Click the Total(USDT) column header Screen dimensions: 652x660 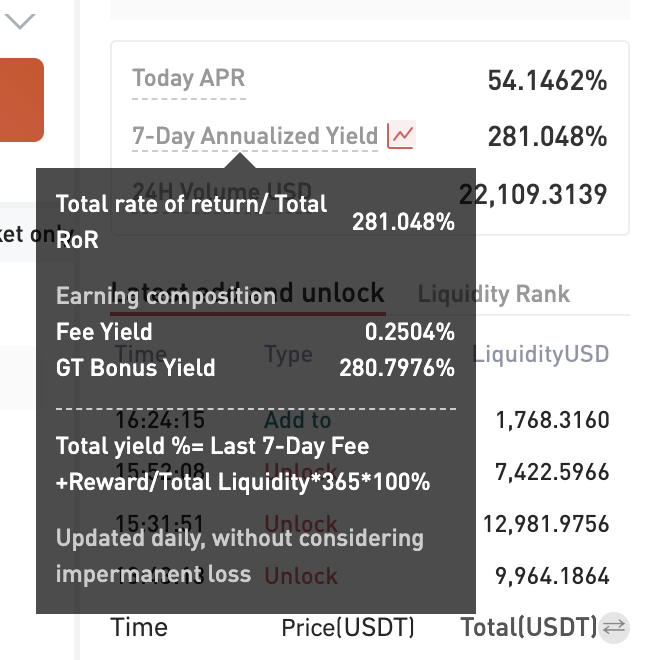click(x=528, y=628)
